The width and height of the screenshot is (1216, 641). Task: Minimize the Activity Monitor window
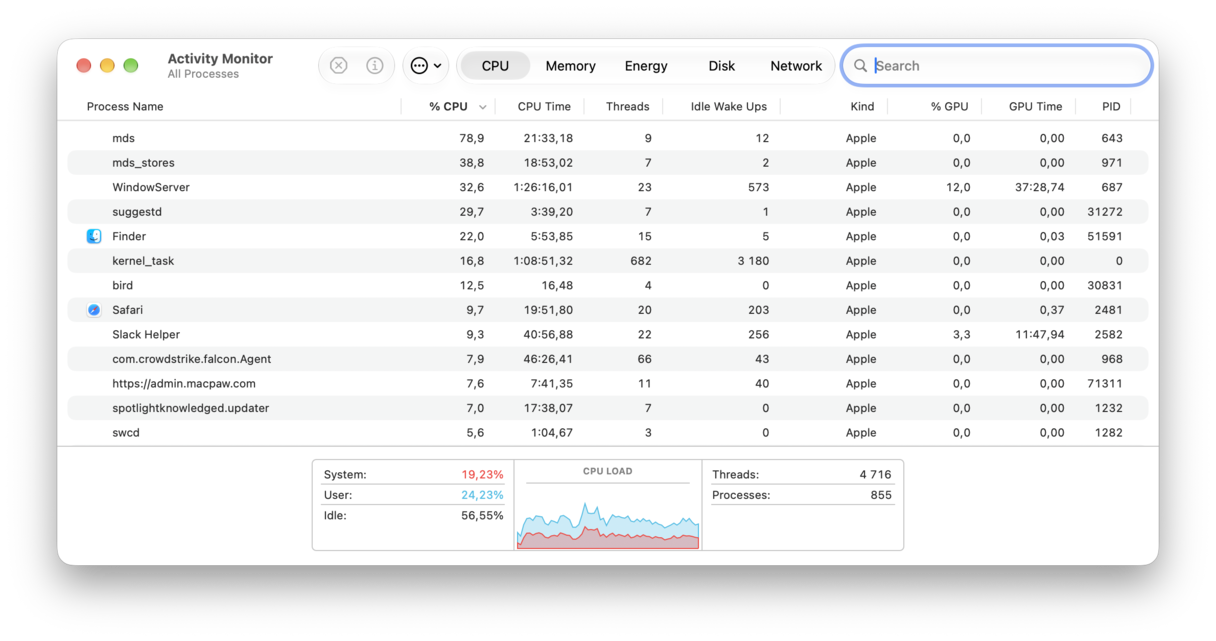click(107, 66)
